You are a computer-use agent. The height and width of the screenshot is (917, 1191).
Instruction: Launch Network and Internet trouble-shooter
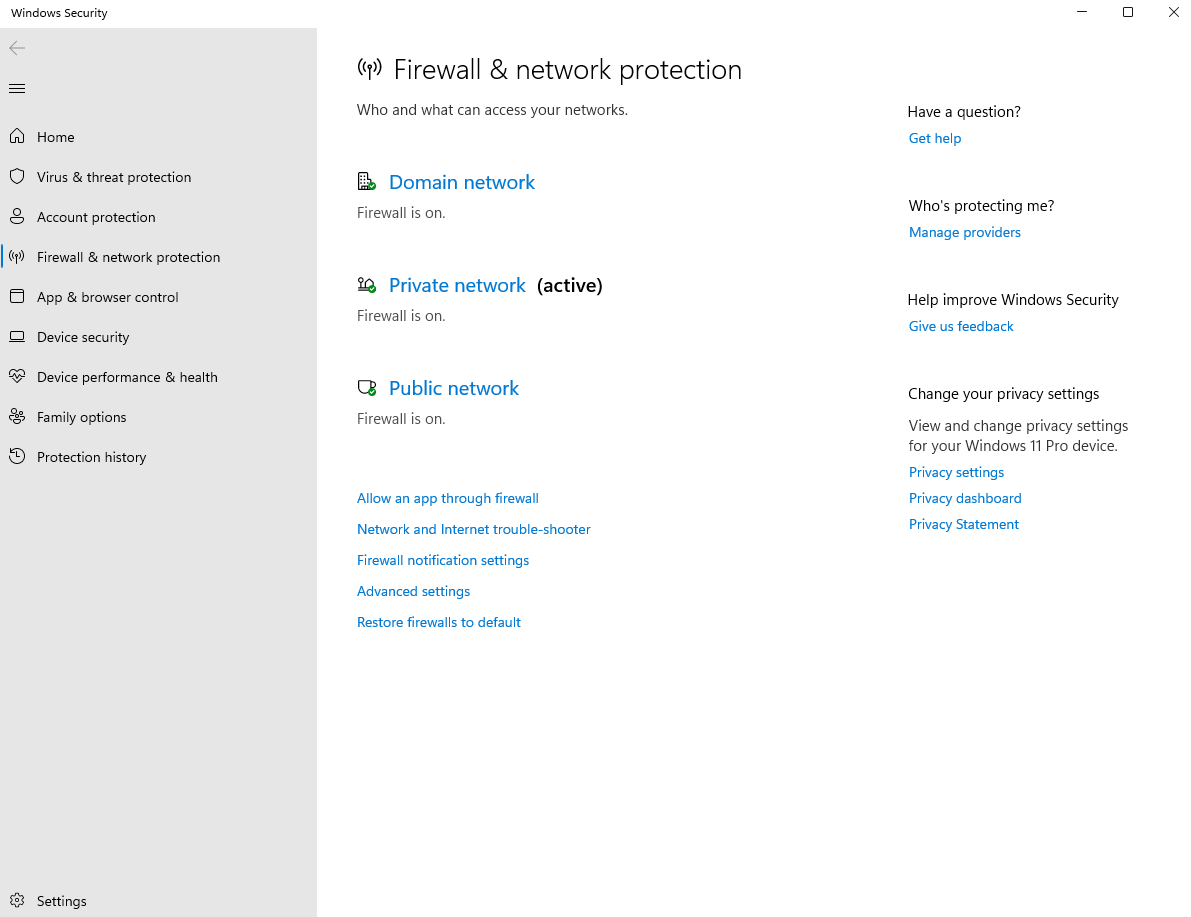pyautogui.click(x=473, y=530)
